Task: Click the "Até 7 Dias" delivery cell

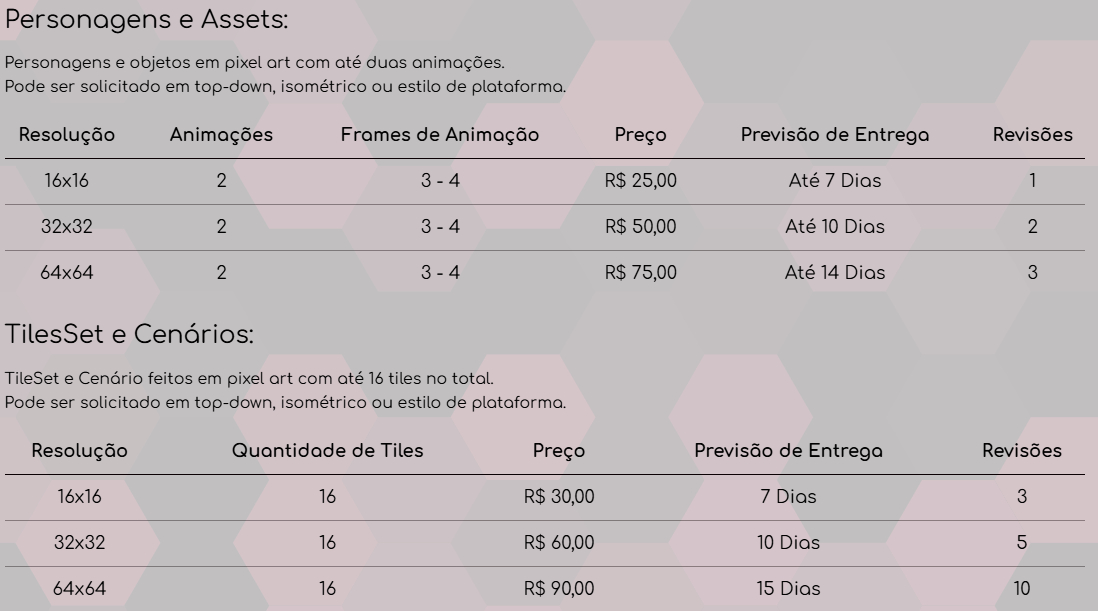Action: [835, 181]
